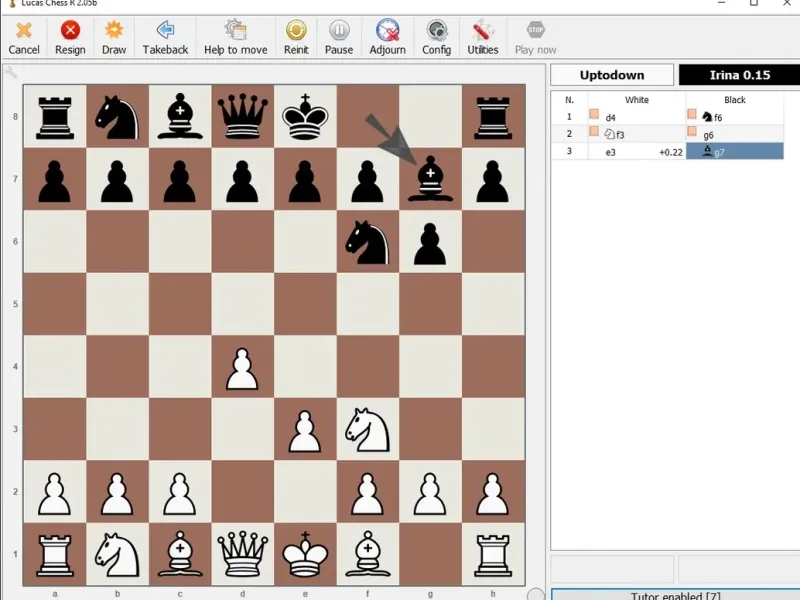The width and height of the screenshot is (800, 600).
Task: Click the round indicator below the board corner
Action: click(536, 594)
